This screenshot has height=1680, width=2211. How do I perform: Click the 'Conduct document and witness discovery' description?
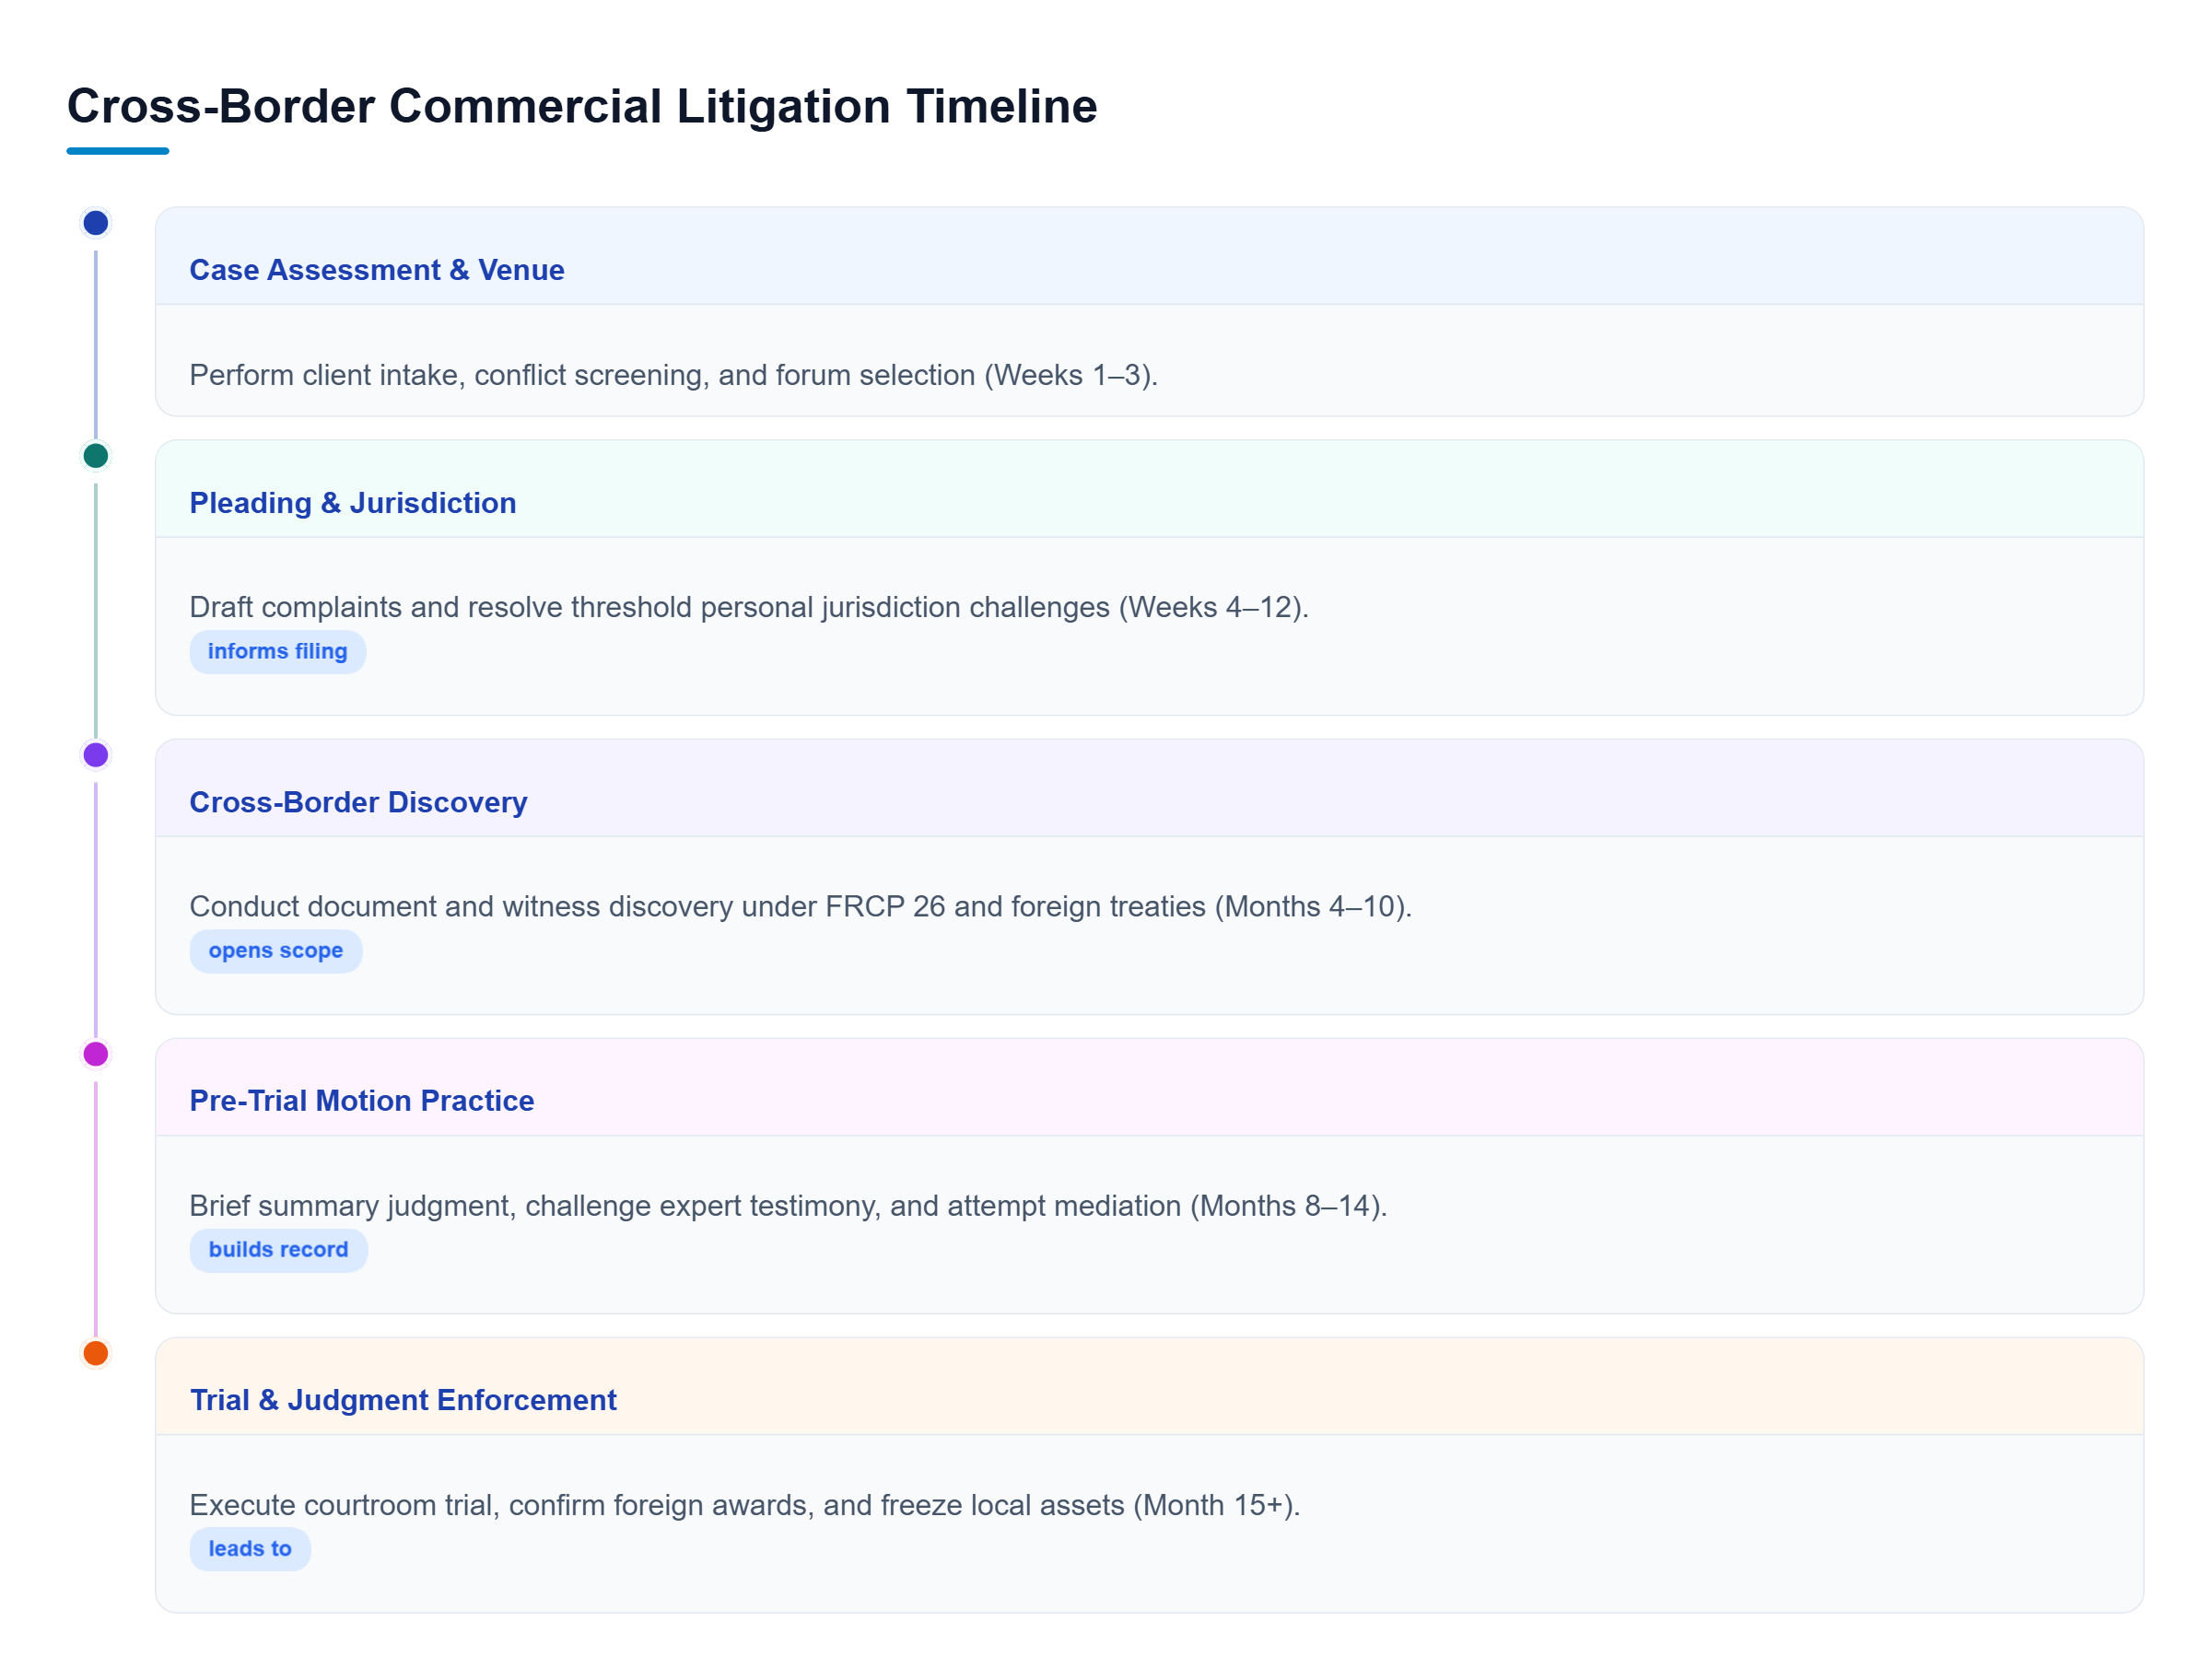point(800,906)
